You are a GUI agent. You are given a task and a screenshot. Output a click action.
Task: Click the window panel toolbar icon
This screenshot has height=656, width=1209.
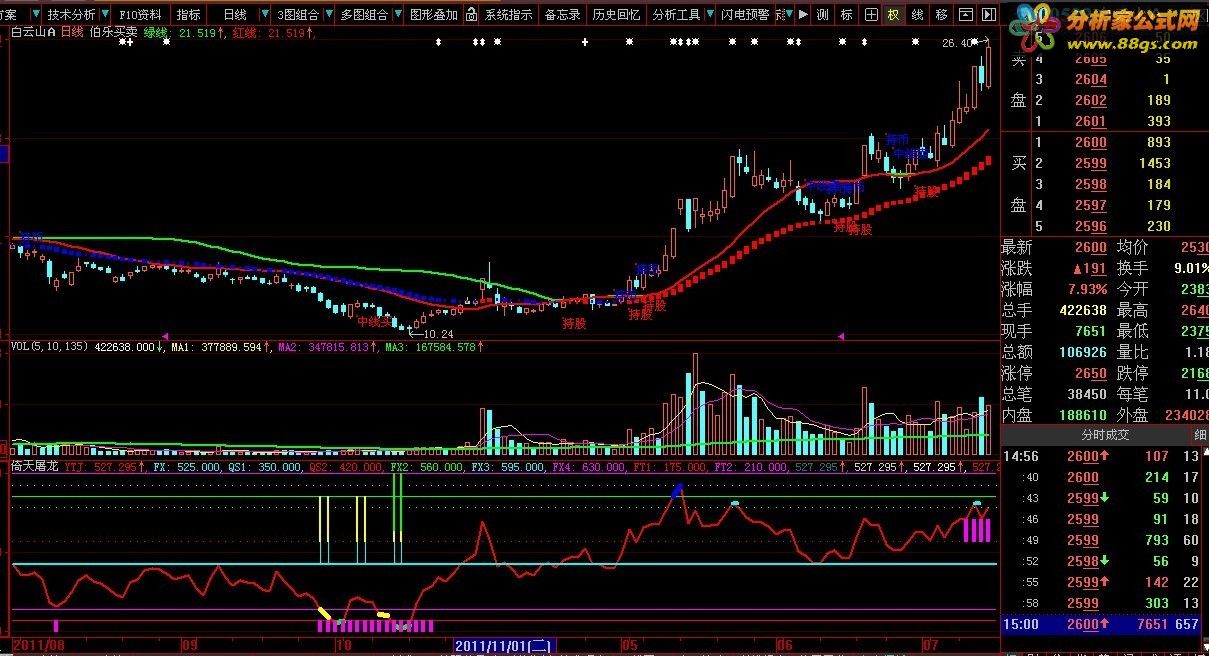pos(964,15)
